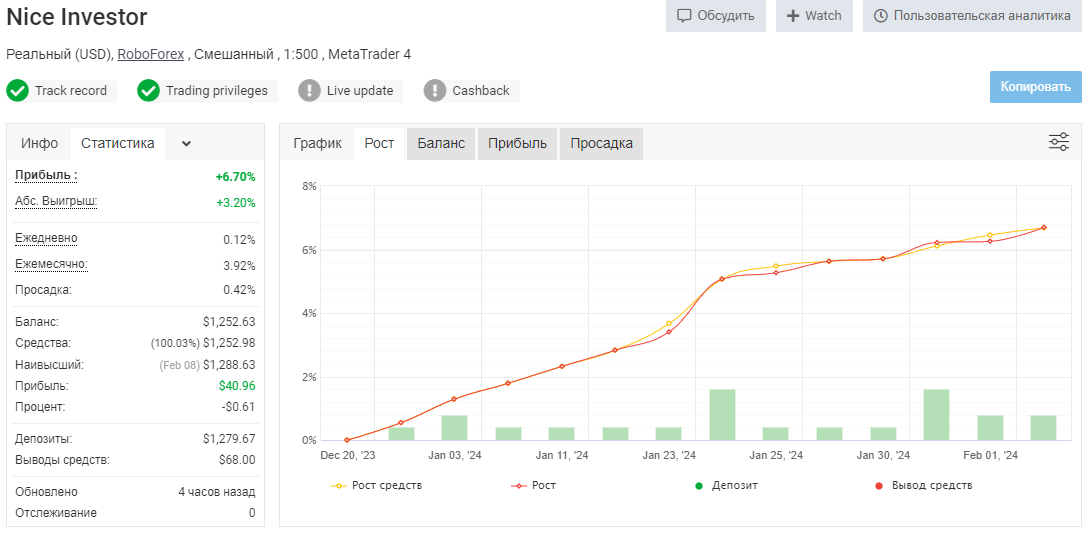
Task: Click the Абс. Выигрыш label
Action: 56,202
